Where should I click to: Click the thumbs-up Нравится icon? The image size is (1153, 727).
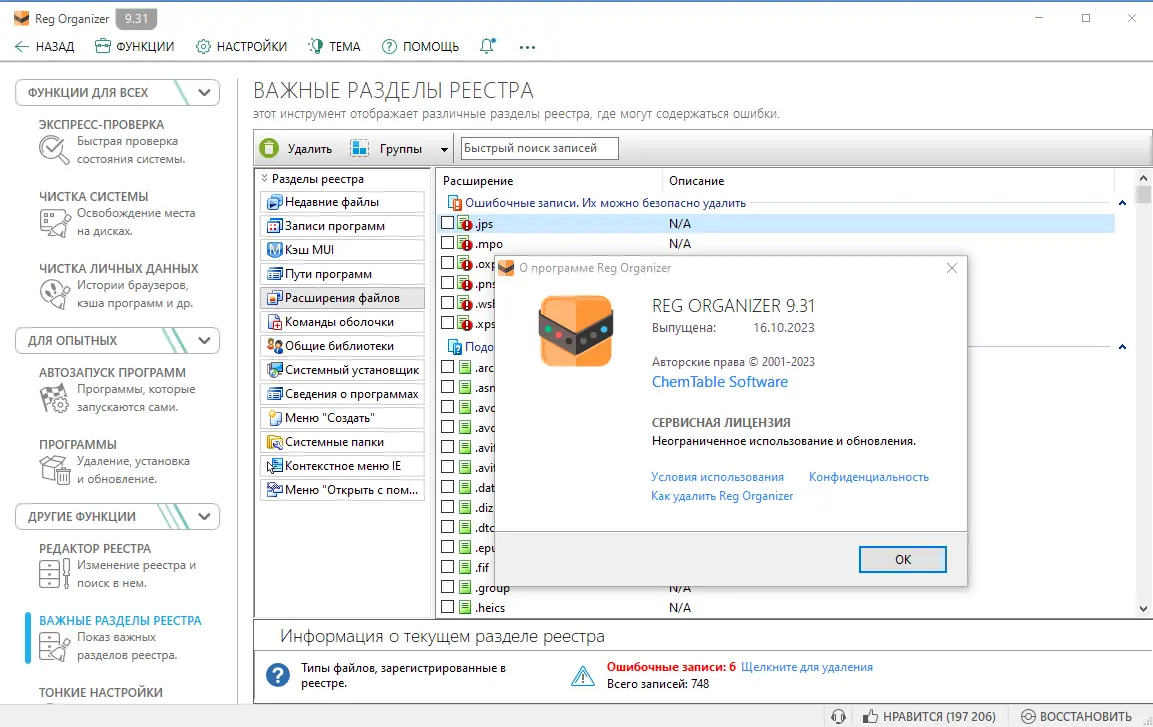tap(870, 716)
